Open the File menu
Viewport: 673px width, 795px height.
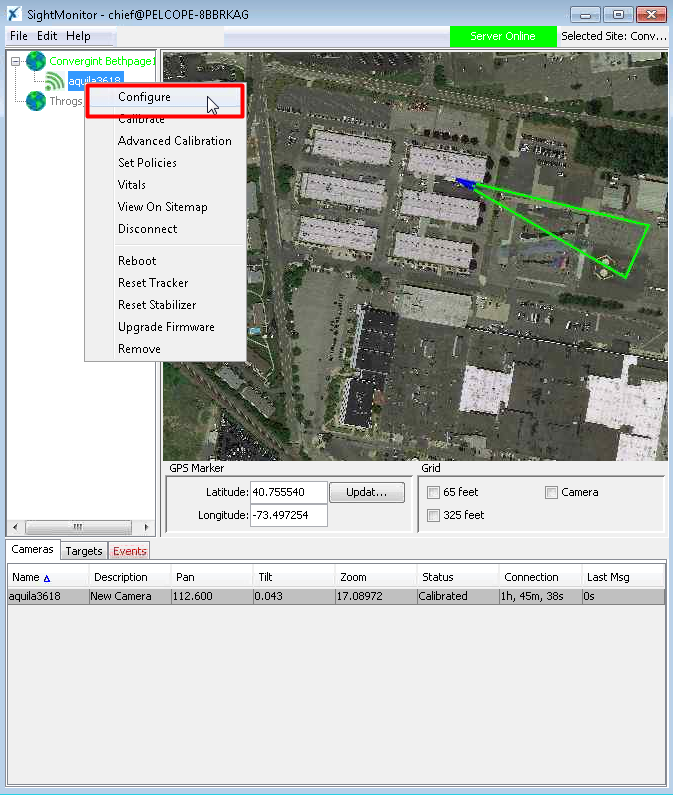pyautogui.click(x=19, y=36)
